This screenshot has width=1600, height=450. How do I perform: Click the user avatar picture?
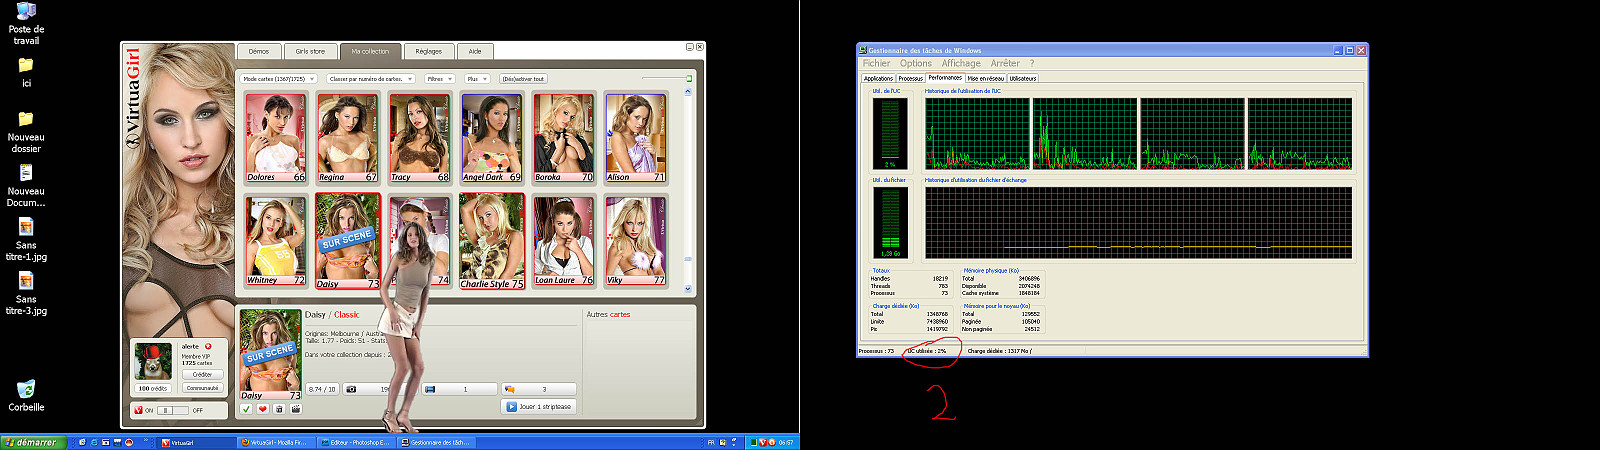point(153,361)
